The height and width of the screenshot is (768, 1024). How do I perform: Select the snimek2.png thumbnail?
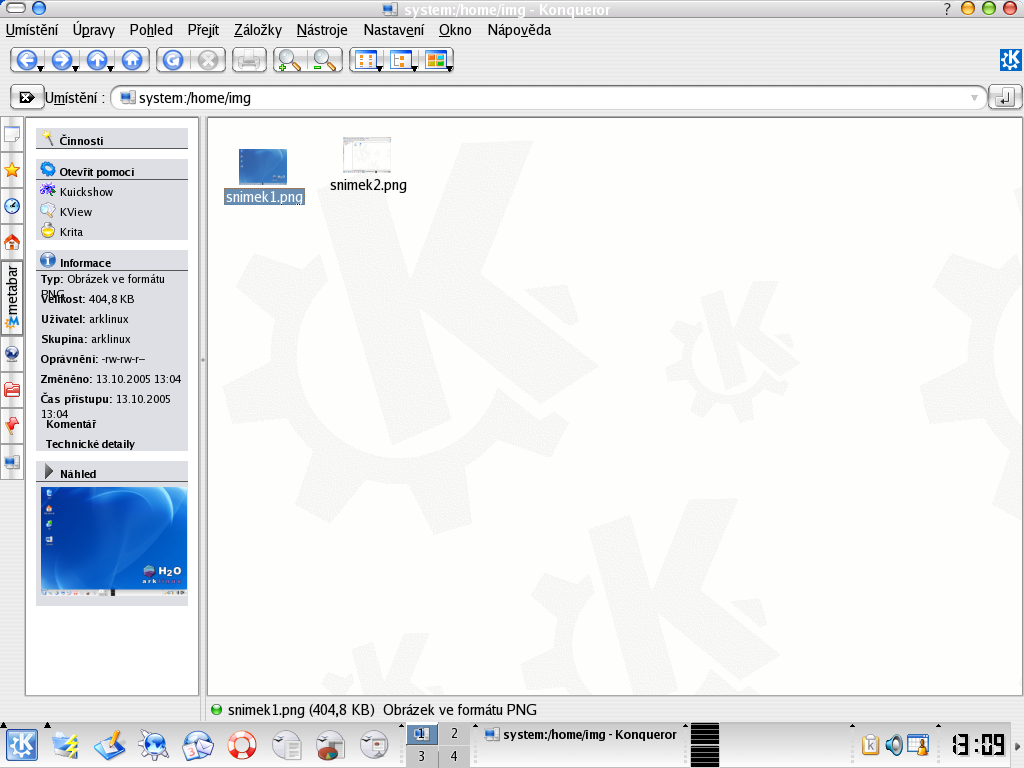click(367, 156)
